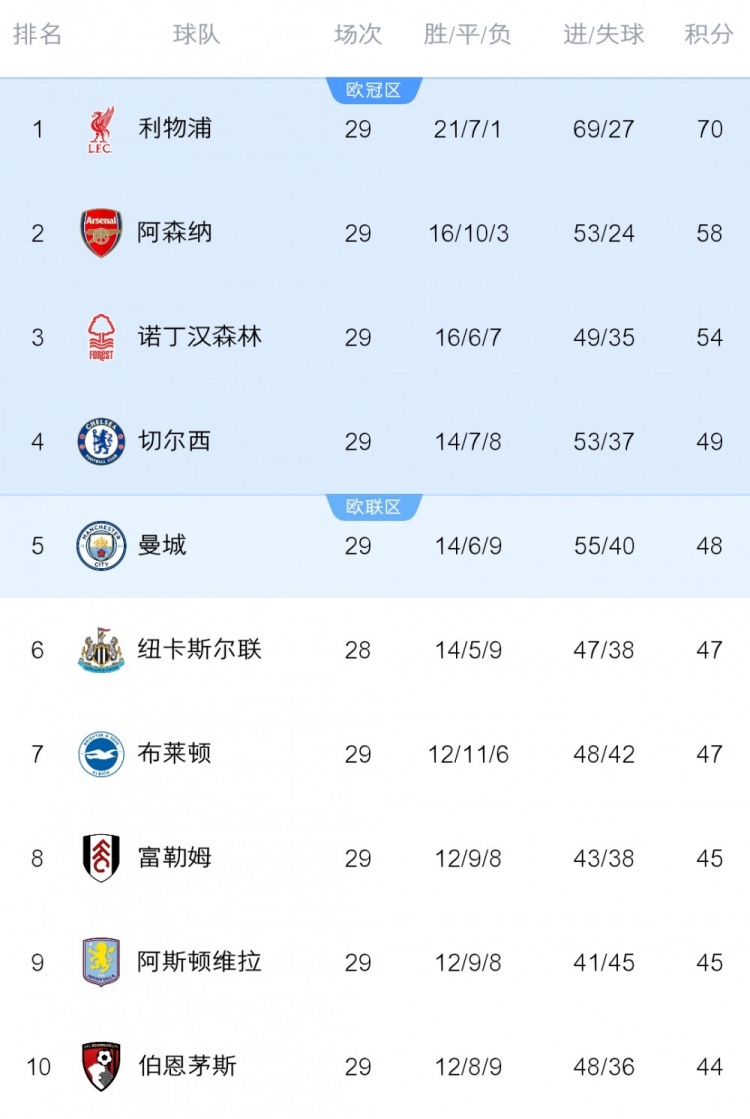This screenshot has width=750, height=1119.
Task: Click the Bournemouth club badge
Action: point(101,1066)
